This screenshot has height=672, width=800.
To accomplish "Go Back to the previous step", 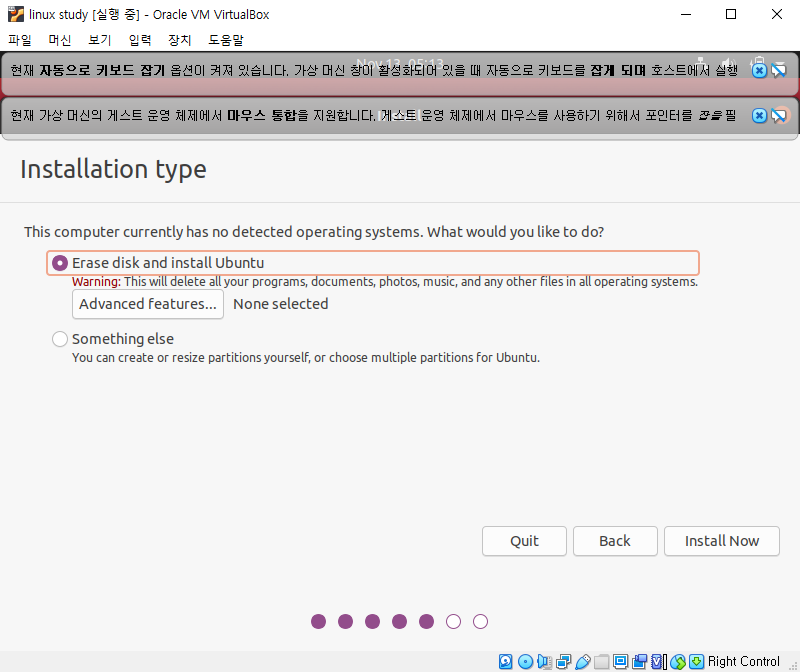I will pyautogui.click(x=615, y=541).
